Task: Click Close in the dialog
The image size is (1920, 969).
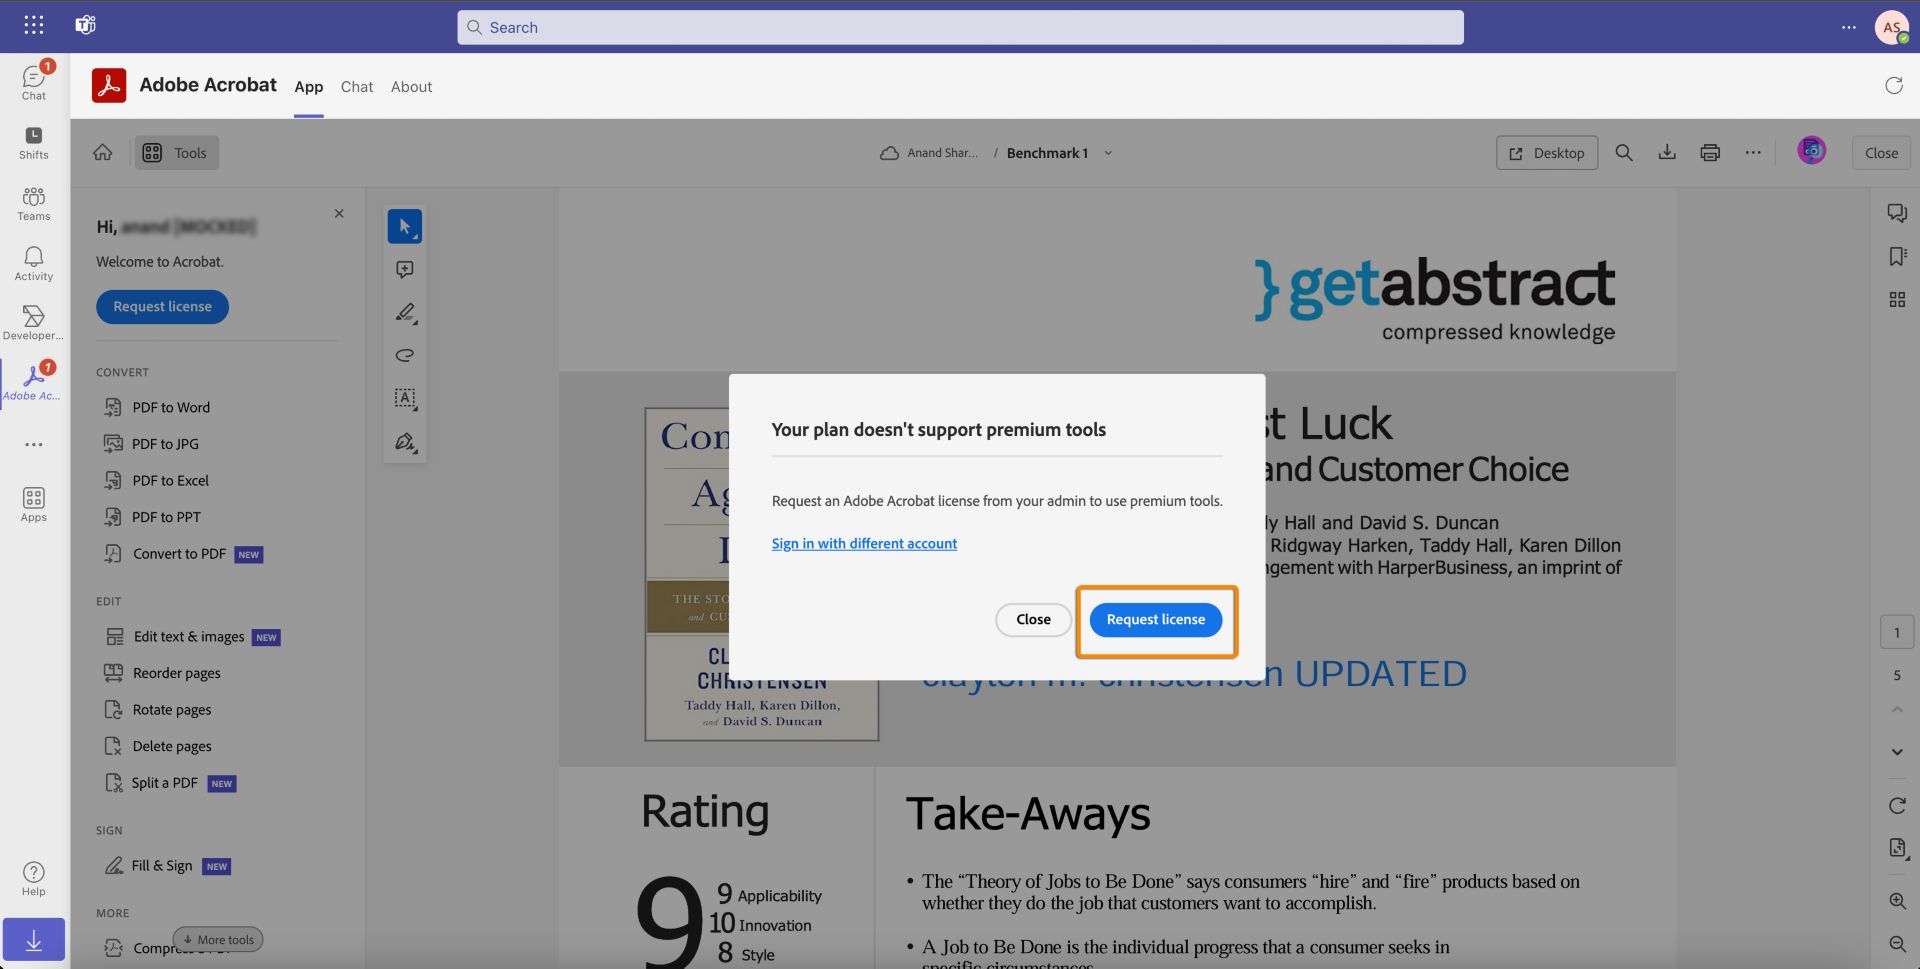Action: coord(1033,620)
